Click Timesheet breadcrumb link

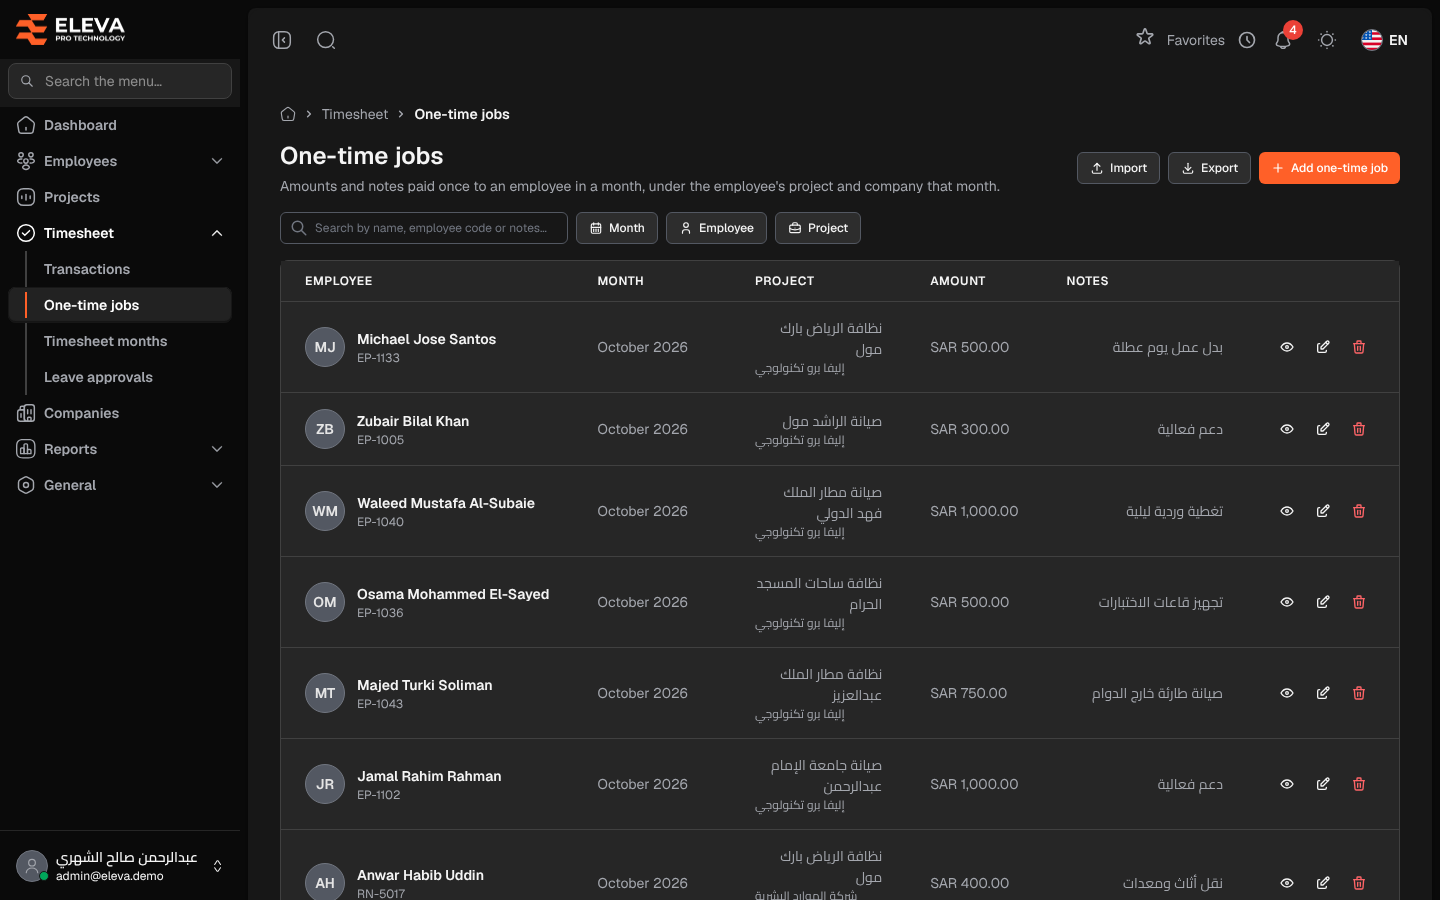pyautogui.click(x=355, y=114)
